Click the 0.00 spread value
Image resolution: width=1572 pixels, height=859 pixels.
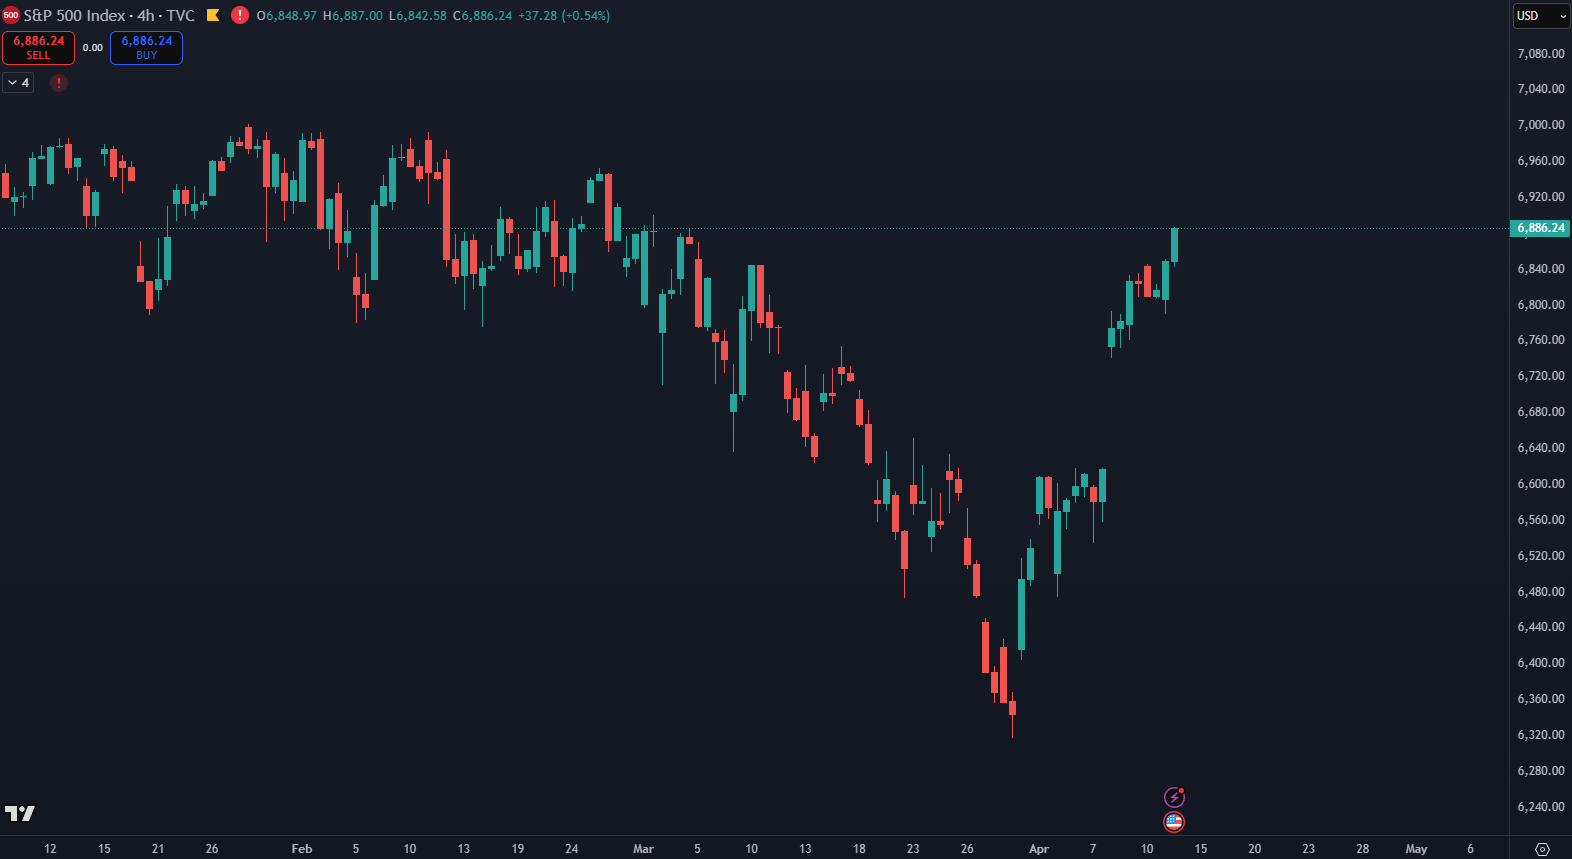92,48
